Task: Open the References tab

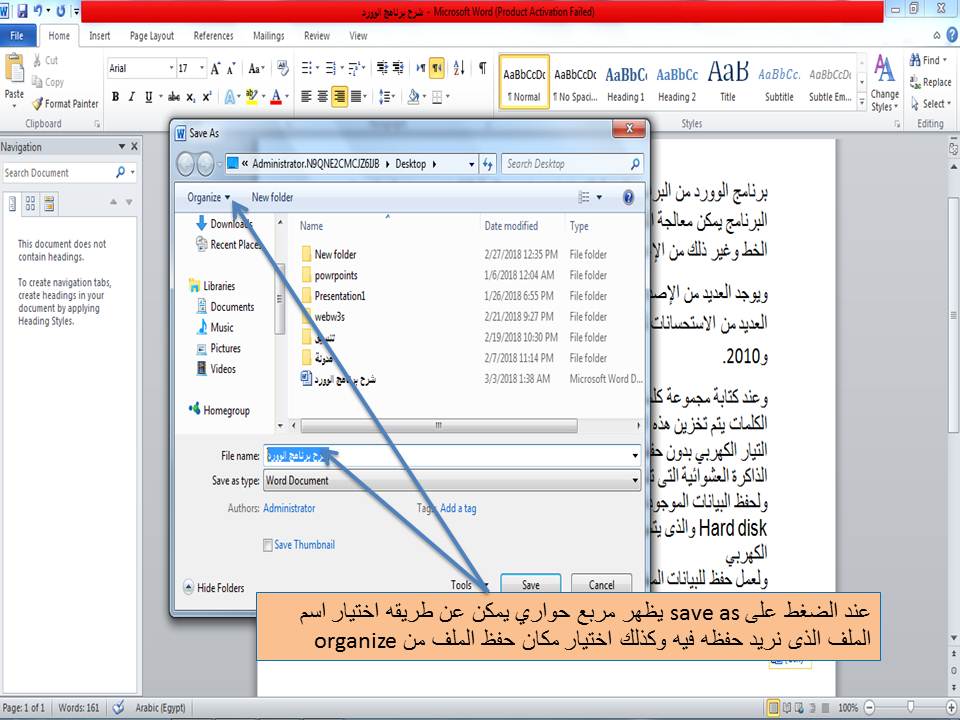Action: tap(213, 36)
